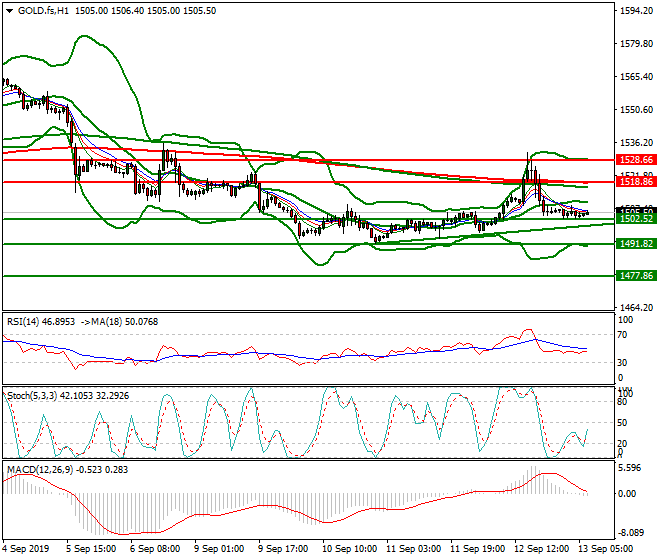Image resolution: width=660 pixels, height=560 pixels.
Task: Click the 6 Sep 08:00 time label
Action: coord(155,549)
